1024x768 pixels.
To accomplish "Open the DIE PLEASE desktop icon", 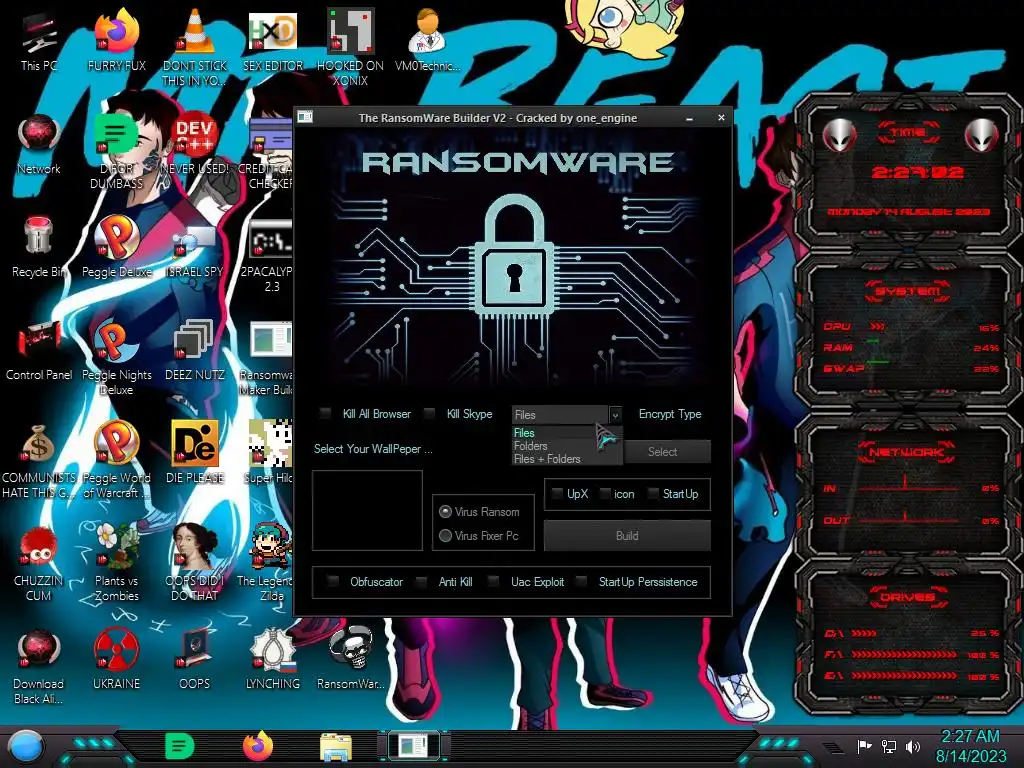I will point(195,453).
